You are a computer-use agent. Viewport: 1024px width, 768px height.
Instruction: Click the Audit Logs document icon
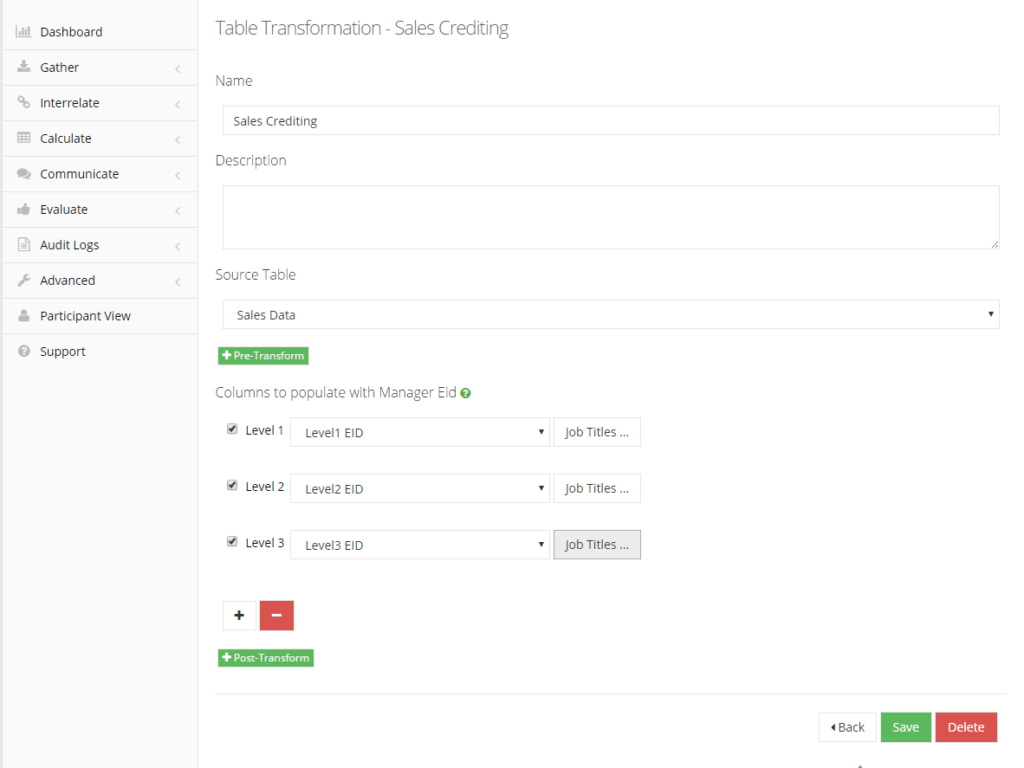tap(24, 244)
